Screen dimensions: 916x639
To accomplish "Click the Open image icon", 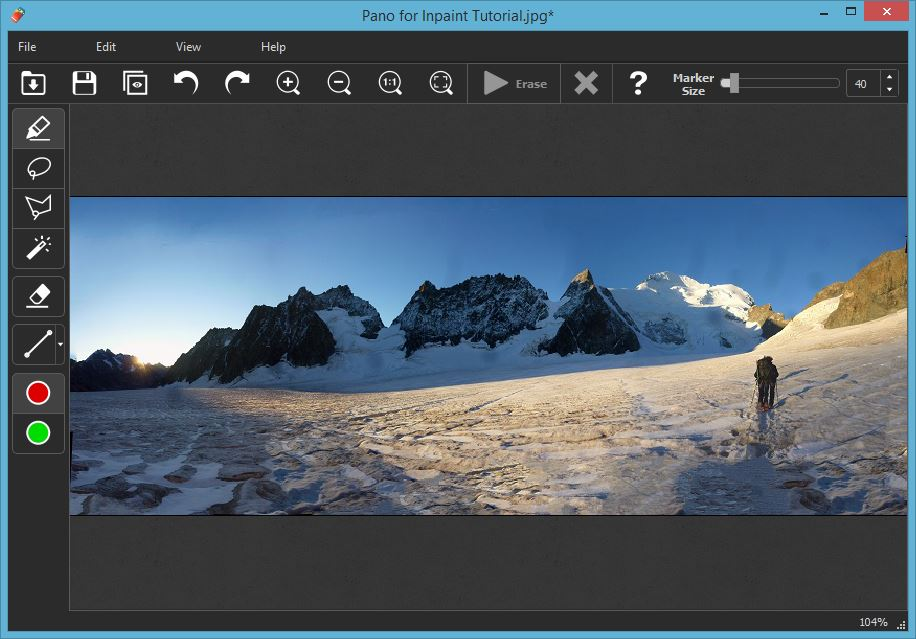I will coord(33,83).
